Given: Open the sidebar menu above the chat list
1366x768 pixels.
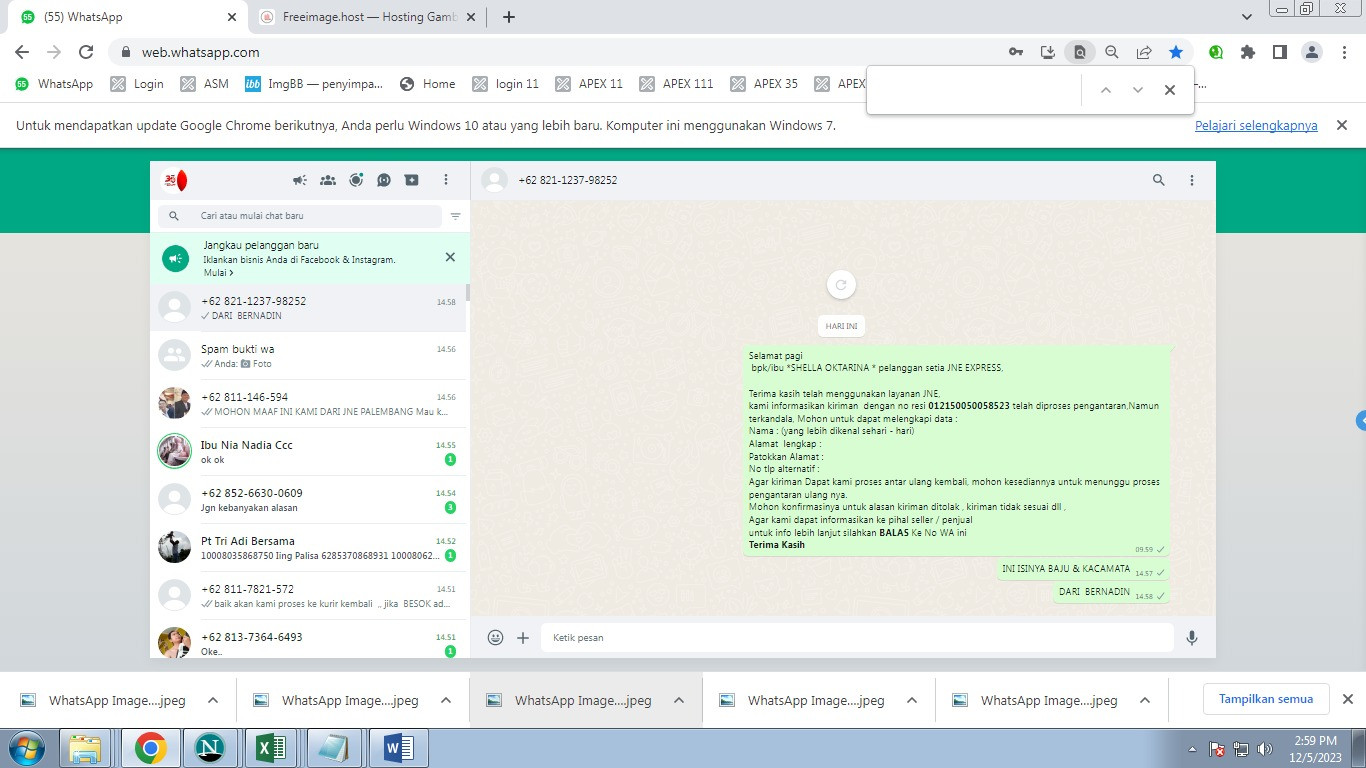Looking at the screenshot, I should pos(446,181).
